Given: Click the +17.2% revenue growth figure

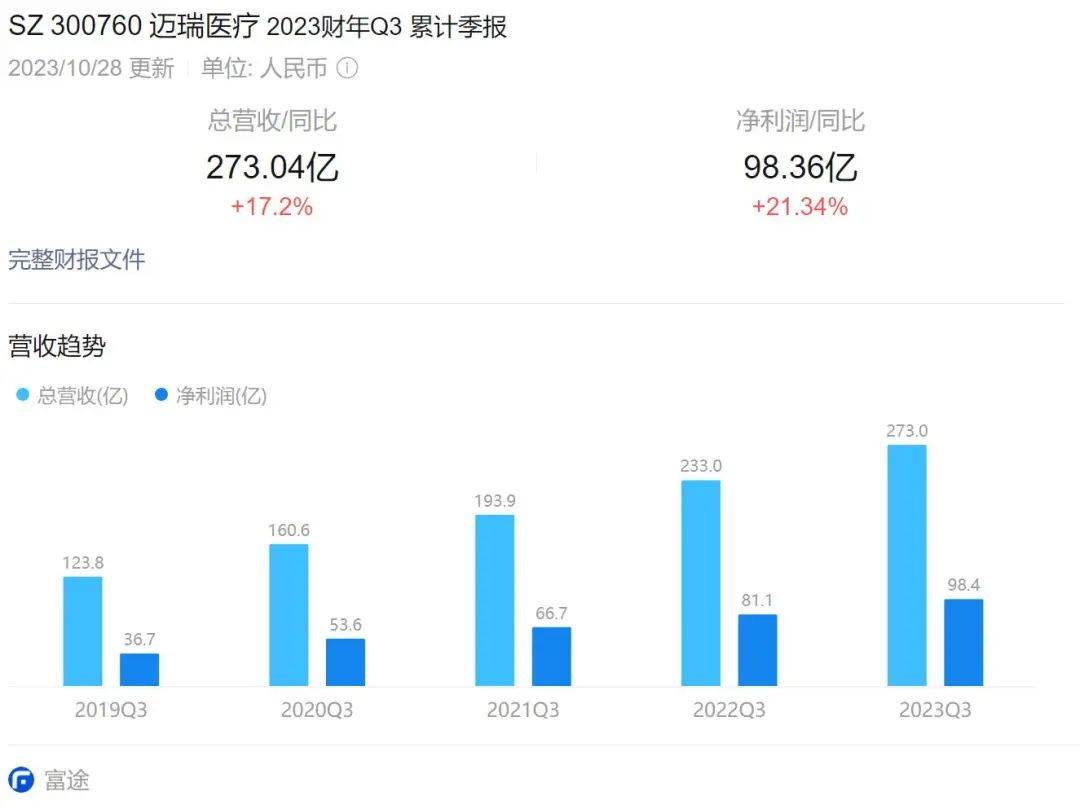Looking at the screenshot, I should click(x=271, y=207).
